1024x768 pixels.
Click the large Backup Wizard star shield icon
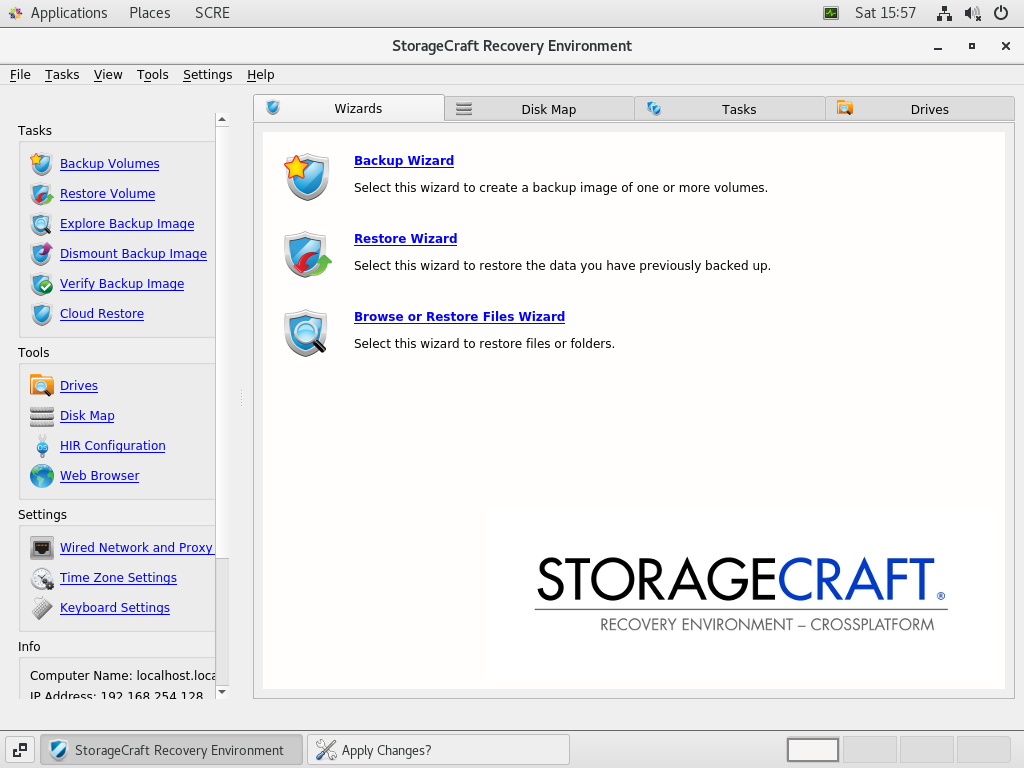coord(306,176)
